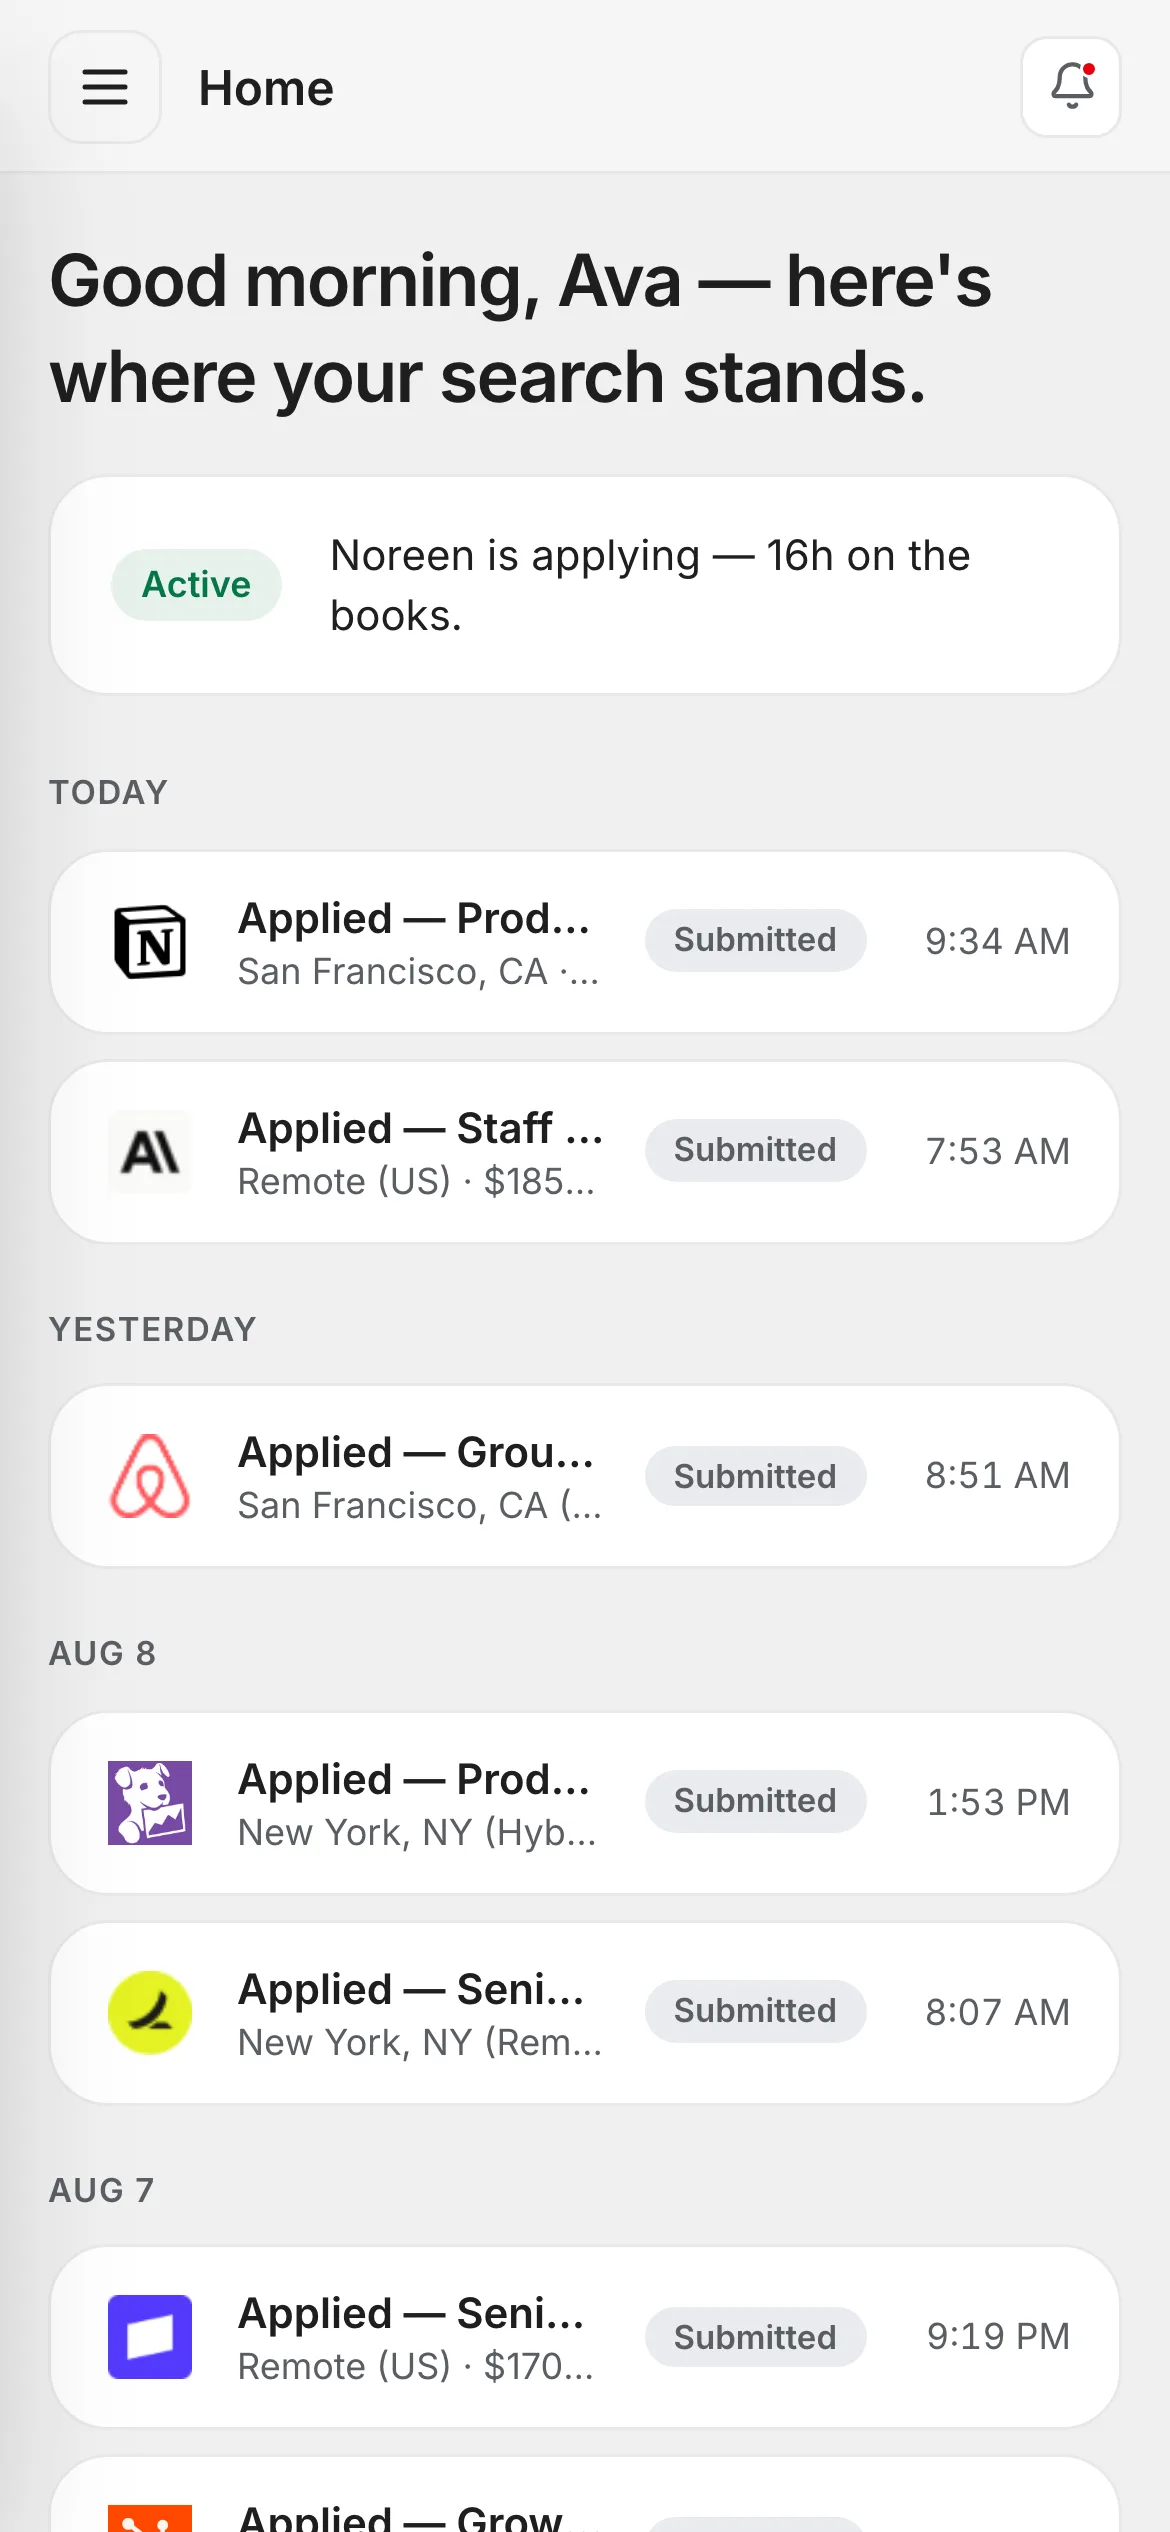Click the Airbnb logo icon
The image size is (1170, 2532).
[x=150, y=1476]
